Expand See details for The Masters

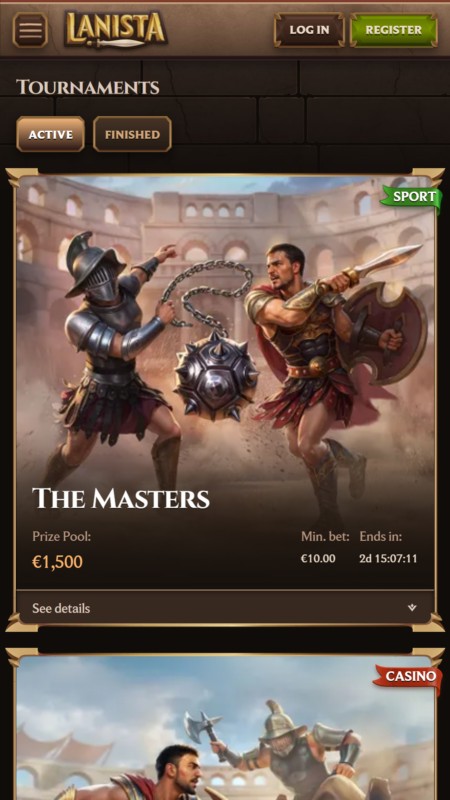pos(225,608)
